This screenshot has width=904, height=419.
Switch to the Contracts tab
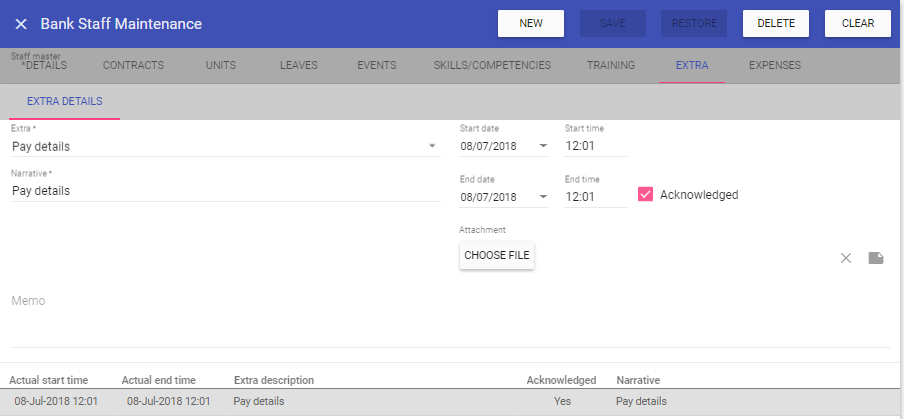point(133,66)
